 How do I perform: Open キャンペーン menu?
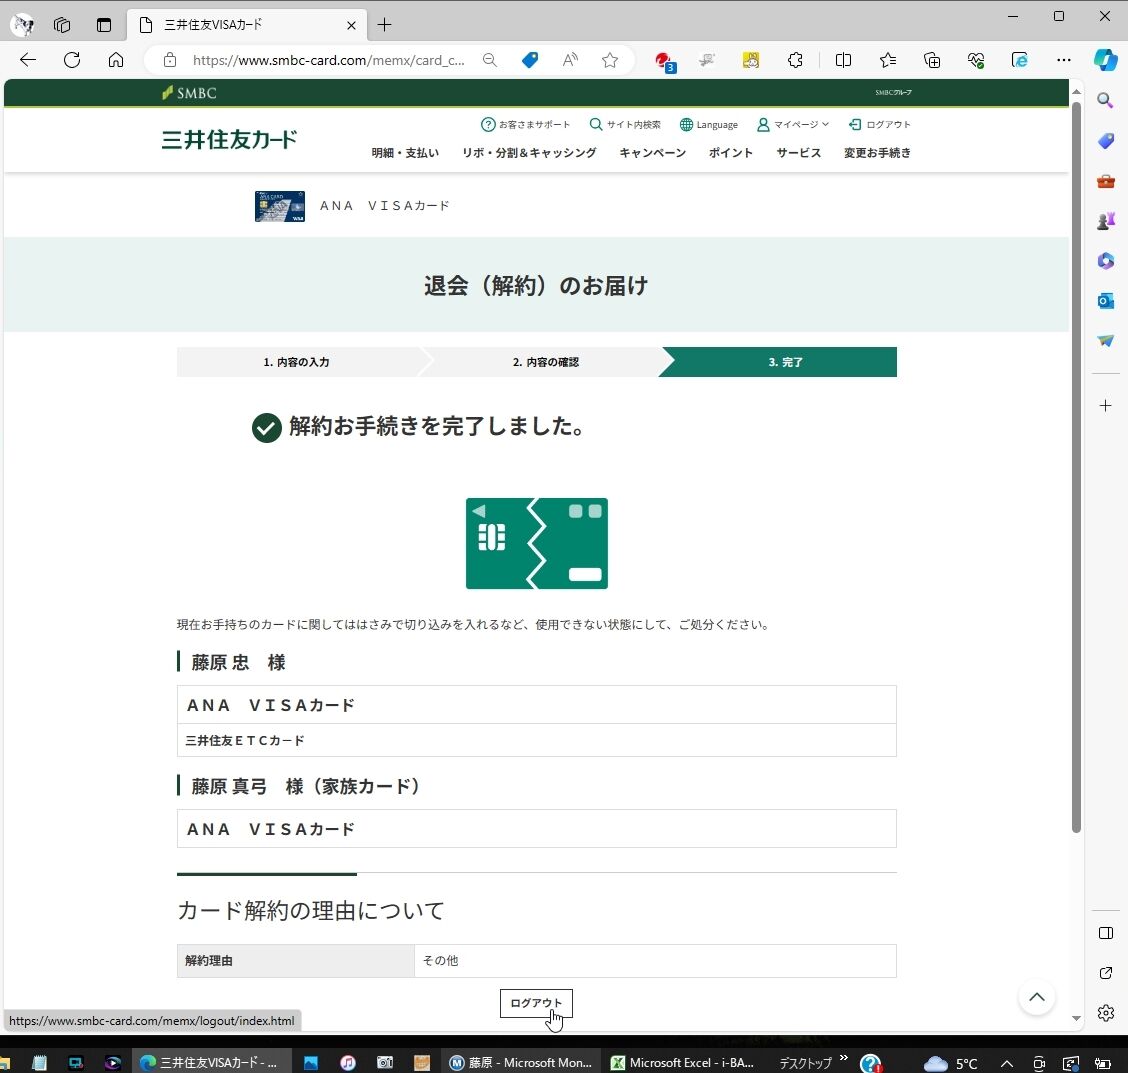pos(652,152)
